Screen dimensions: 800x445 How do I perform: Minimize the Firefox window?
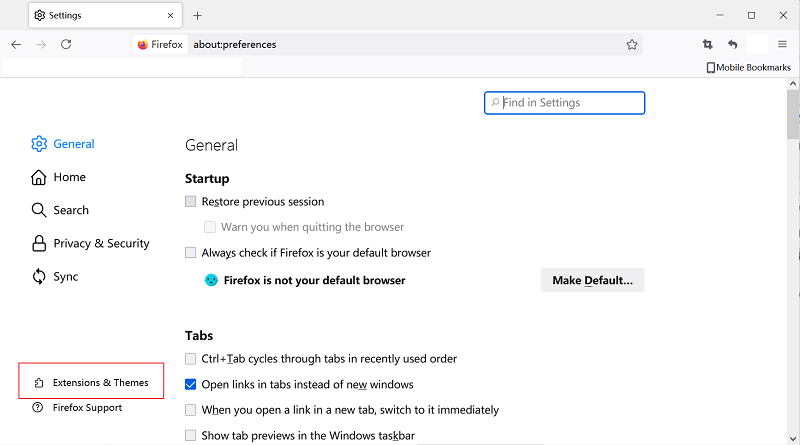pos(719,15)
